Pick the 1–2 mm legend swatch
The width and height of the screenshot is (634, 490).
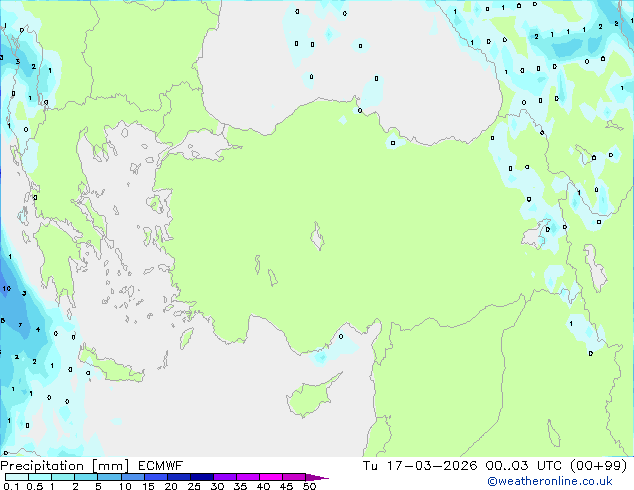(63, 477)
